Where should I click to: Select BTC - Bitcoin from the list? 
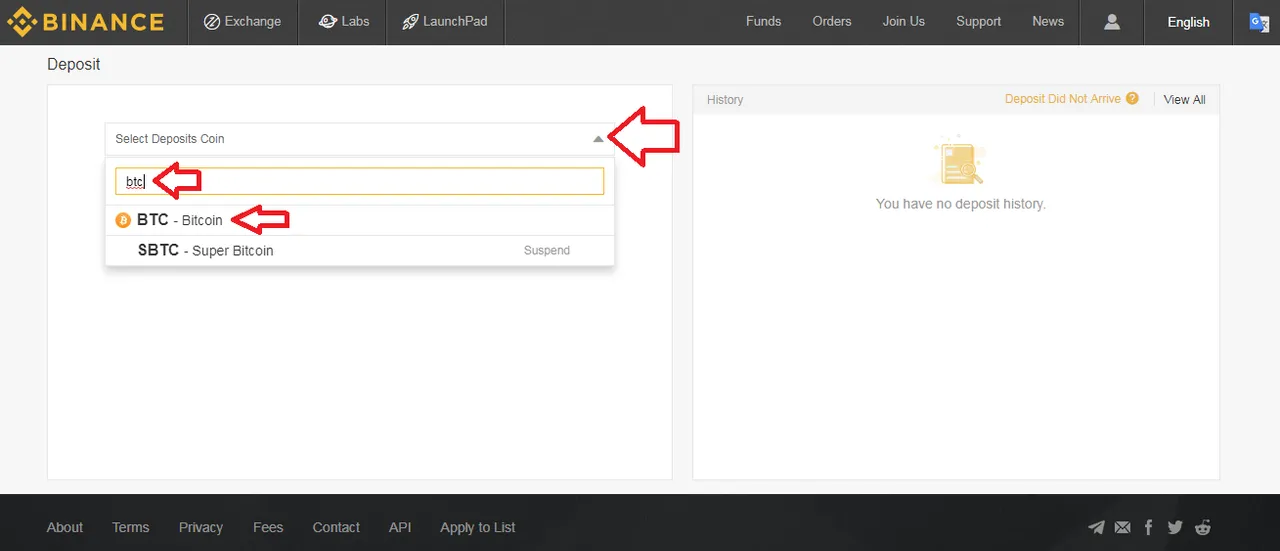[x=359, y=220]
